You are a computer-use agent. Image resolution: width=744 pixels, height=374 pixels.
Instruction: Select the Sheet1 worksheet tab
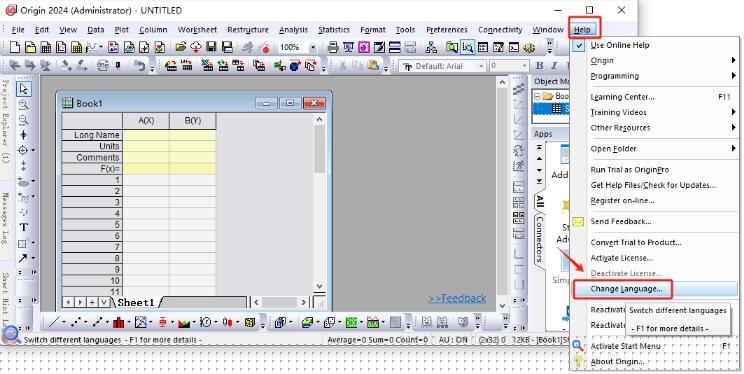[x=136, y=303]
